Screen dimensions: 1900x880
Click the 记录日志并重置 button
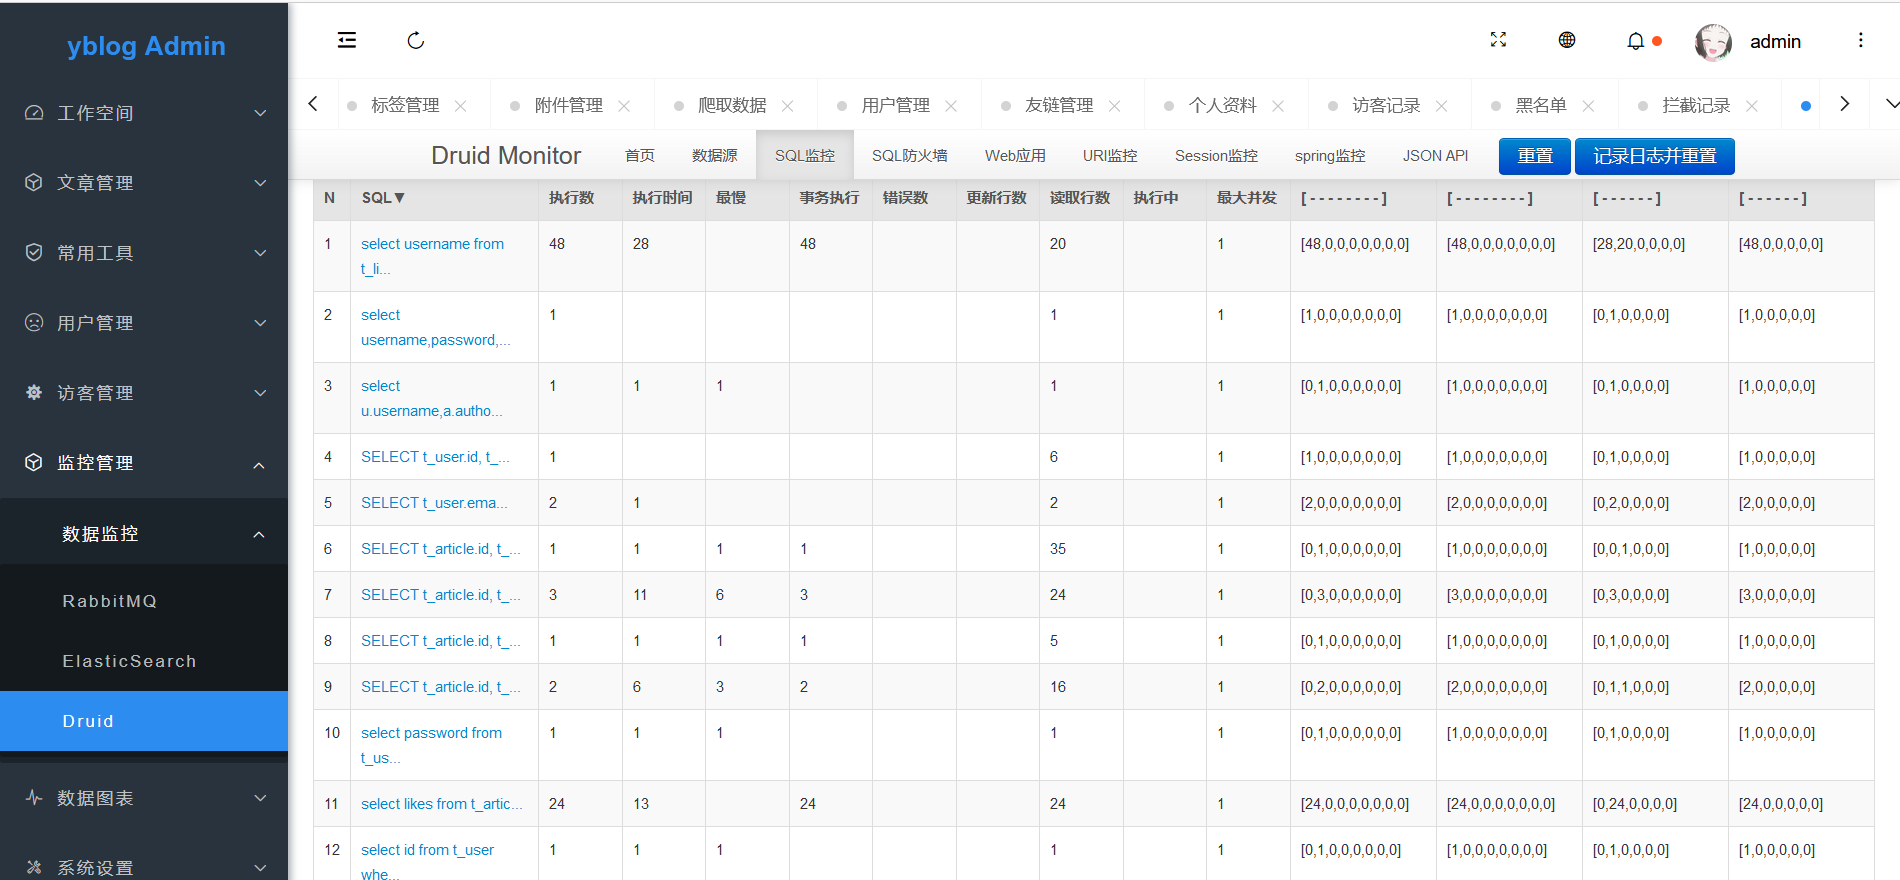tap(1655, 156)
